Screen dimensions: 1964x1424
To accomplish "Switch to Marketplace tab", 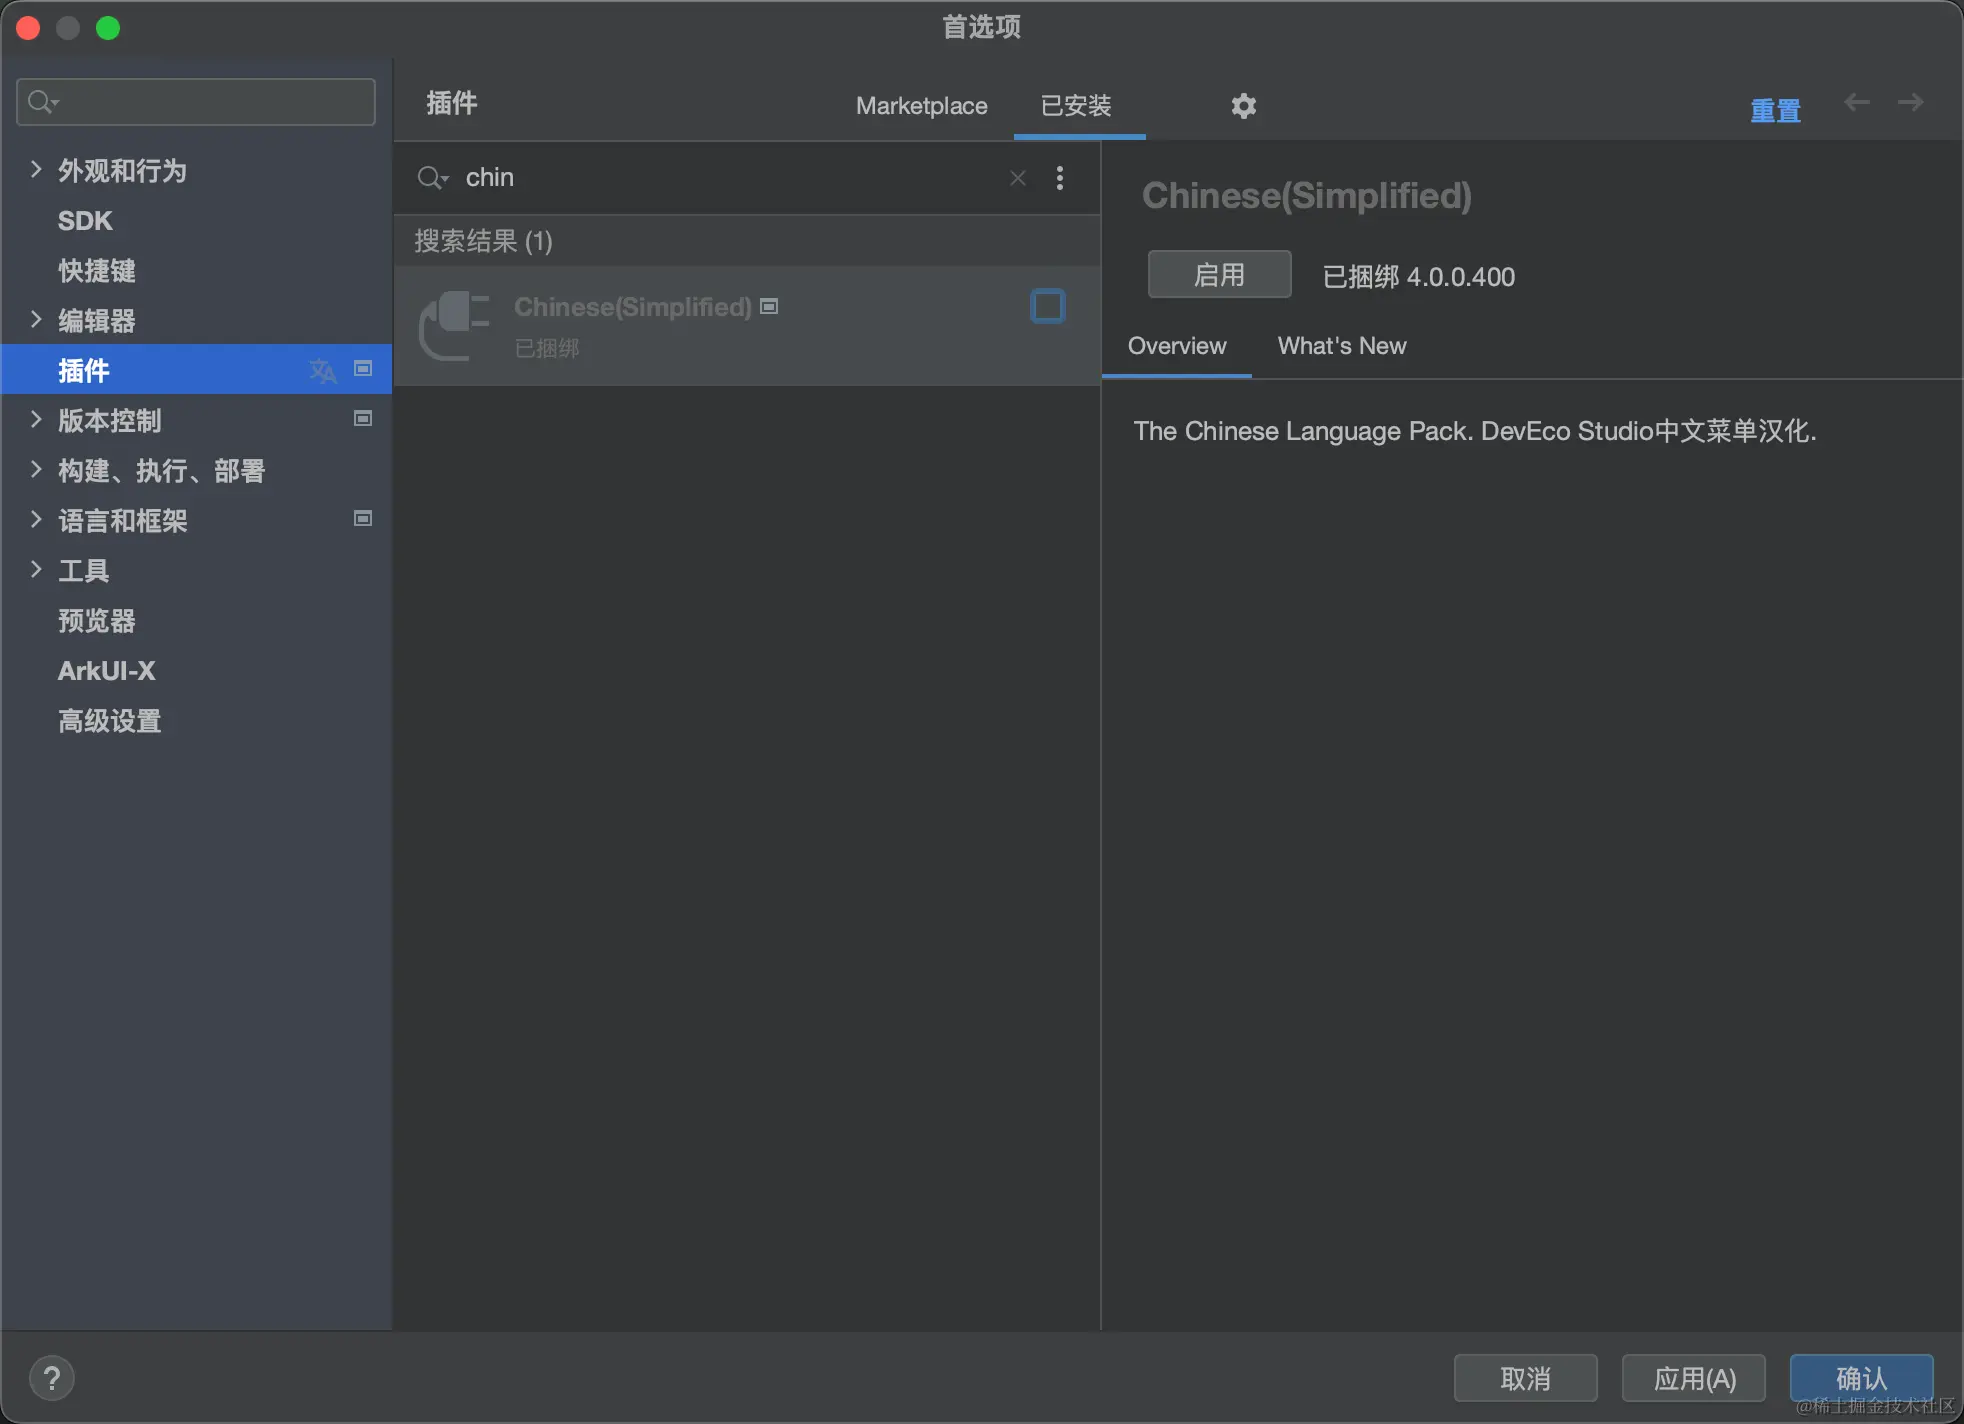I will 921,106.
